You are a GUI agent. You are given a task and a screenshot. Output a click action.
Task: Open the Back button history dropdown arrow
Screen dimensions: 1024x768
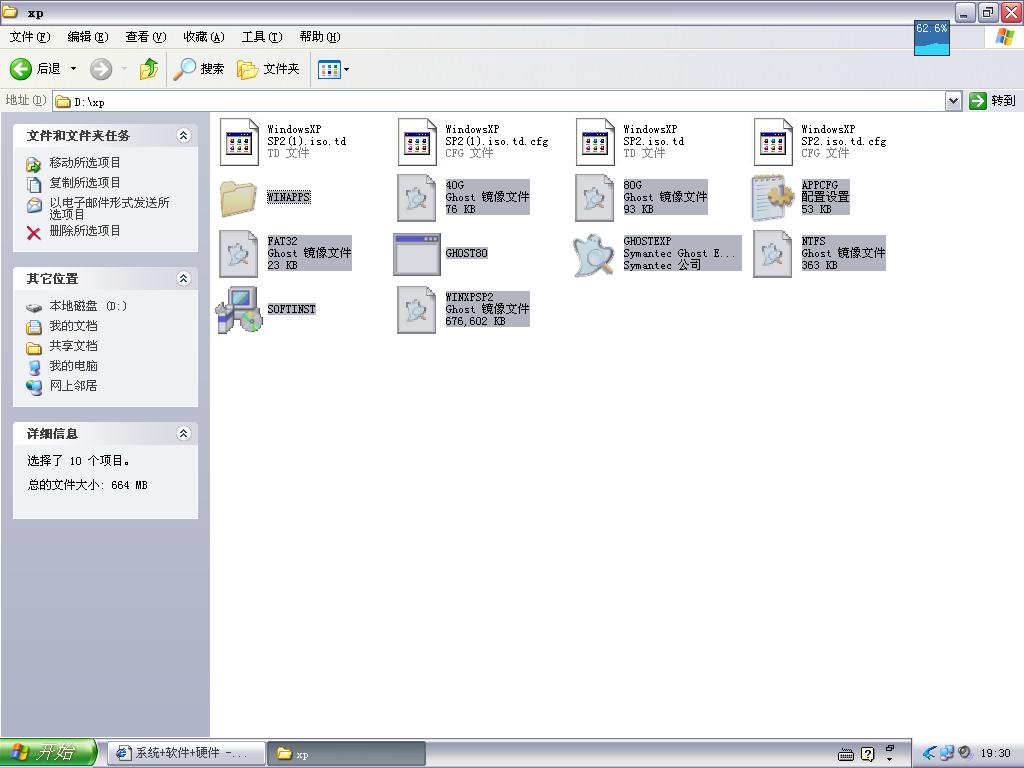coord(73,69)
